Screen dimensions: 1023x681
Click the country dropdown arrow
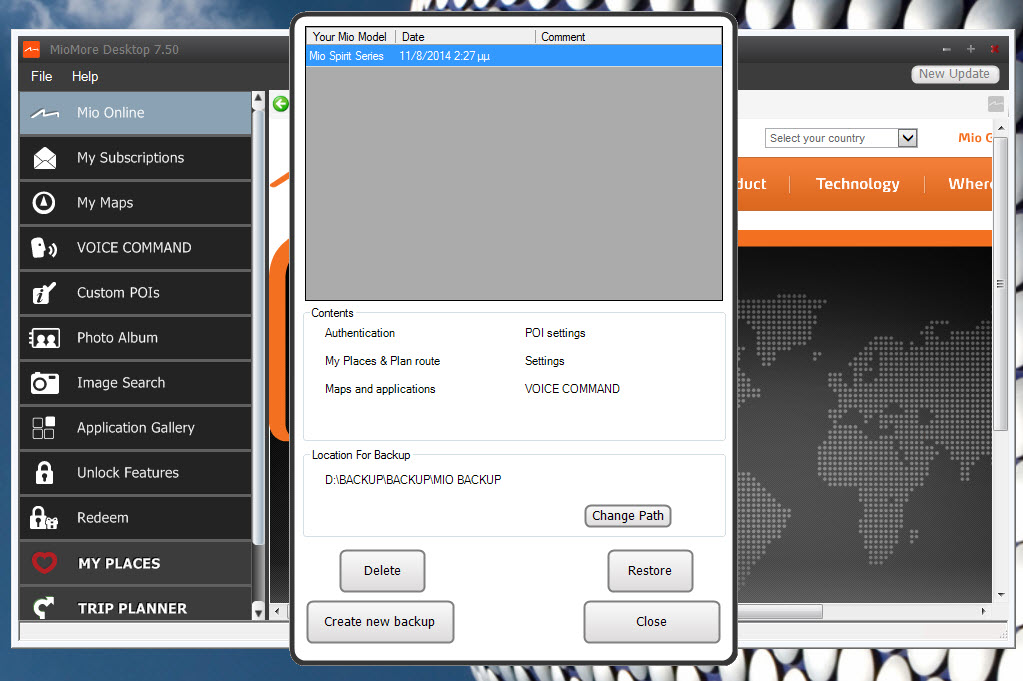(x=908, y=138)
